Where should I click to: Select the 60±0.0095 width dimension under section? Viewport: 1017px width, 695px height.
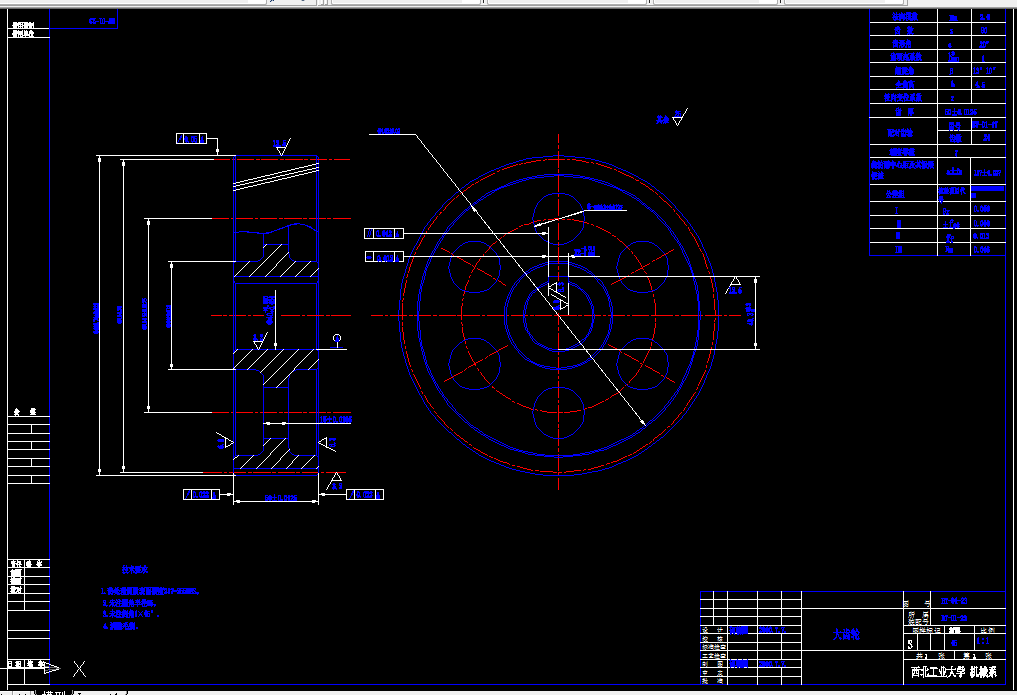coord(280,498)
